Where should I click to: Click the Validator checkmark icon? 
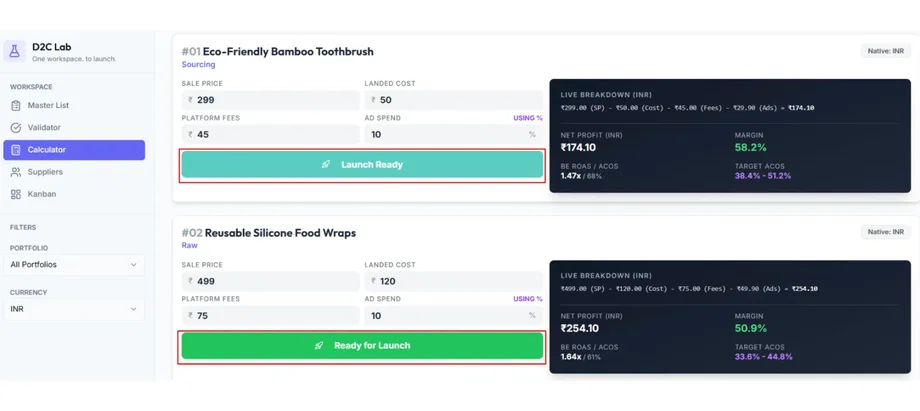click(x=16, y=128)
